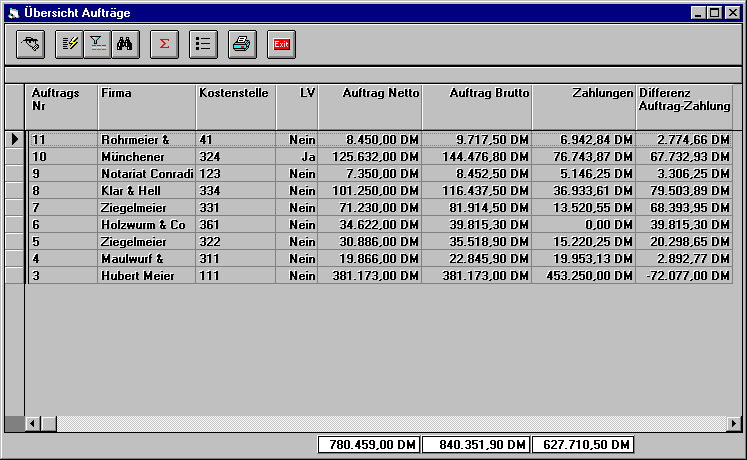Screen dimensions: 747x460
Task: Click the Zahlungen column header
Action: click(x=584, y=107)
